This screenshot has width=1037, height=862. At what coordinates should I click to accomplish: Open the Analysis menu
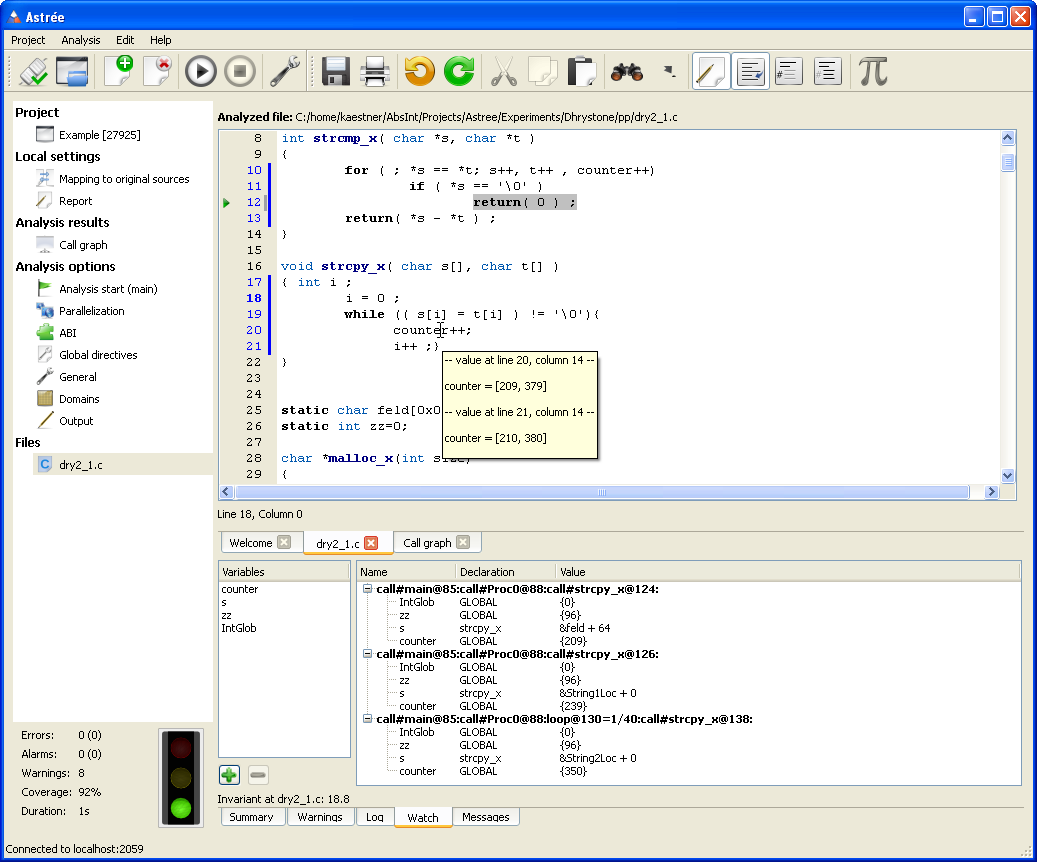click(81, 40)
